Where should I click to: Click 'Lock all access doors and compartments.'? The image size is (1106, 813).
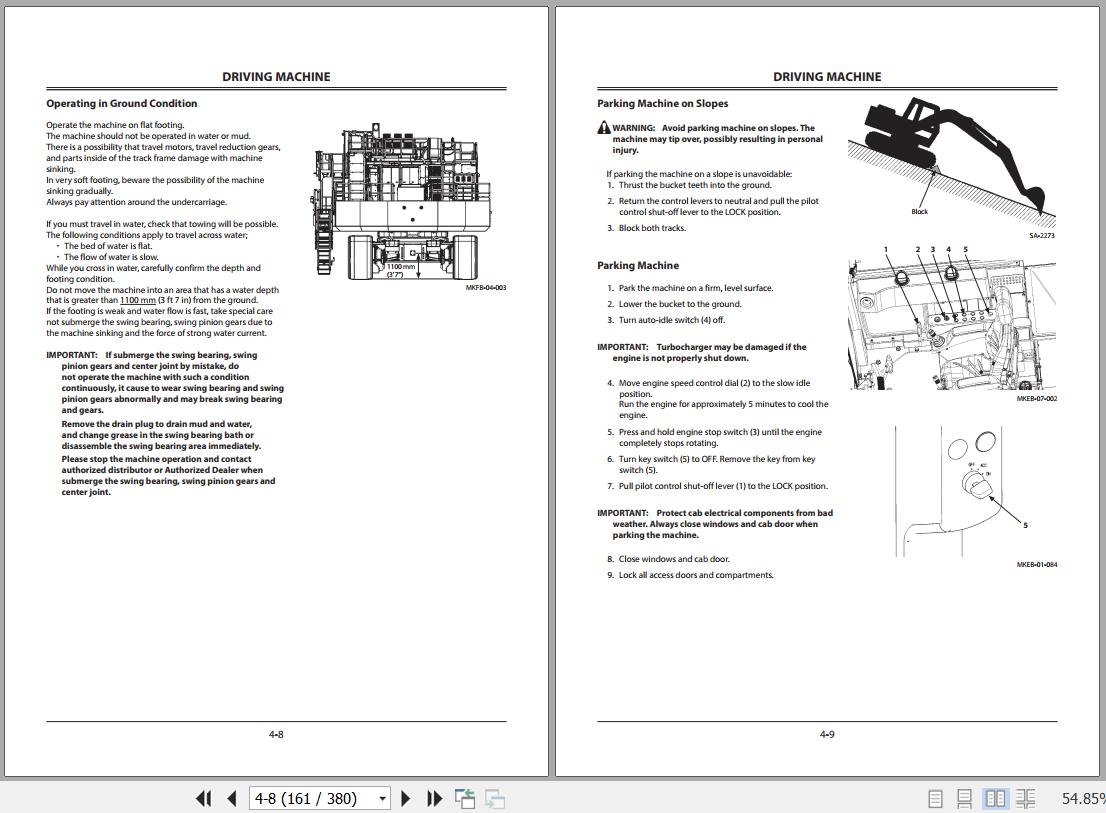point(695,575)
